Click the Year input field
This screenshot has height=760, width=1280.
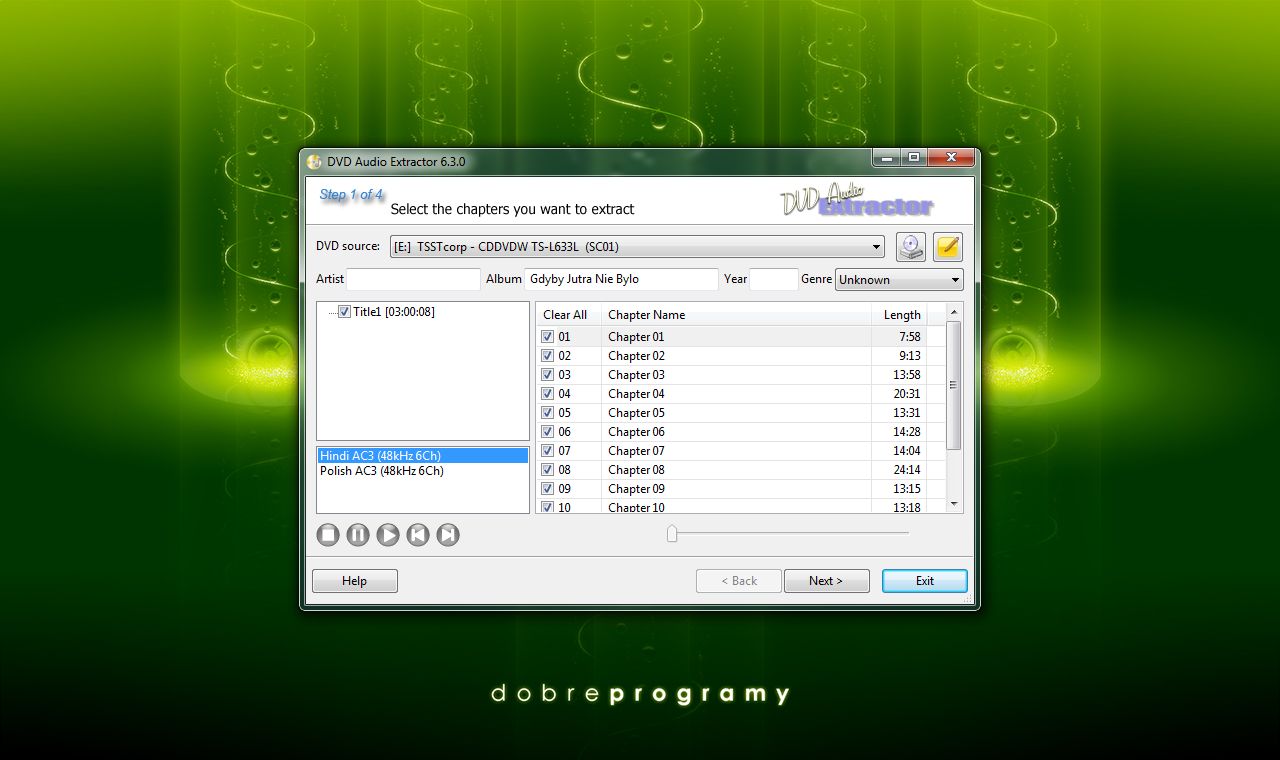[774, 279]
